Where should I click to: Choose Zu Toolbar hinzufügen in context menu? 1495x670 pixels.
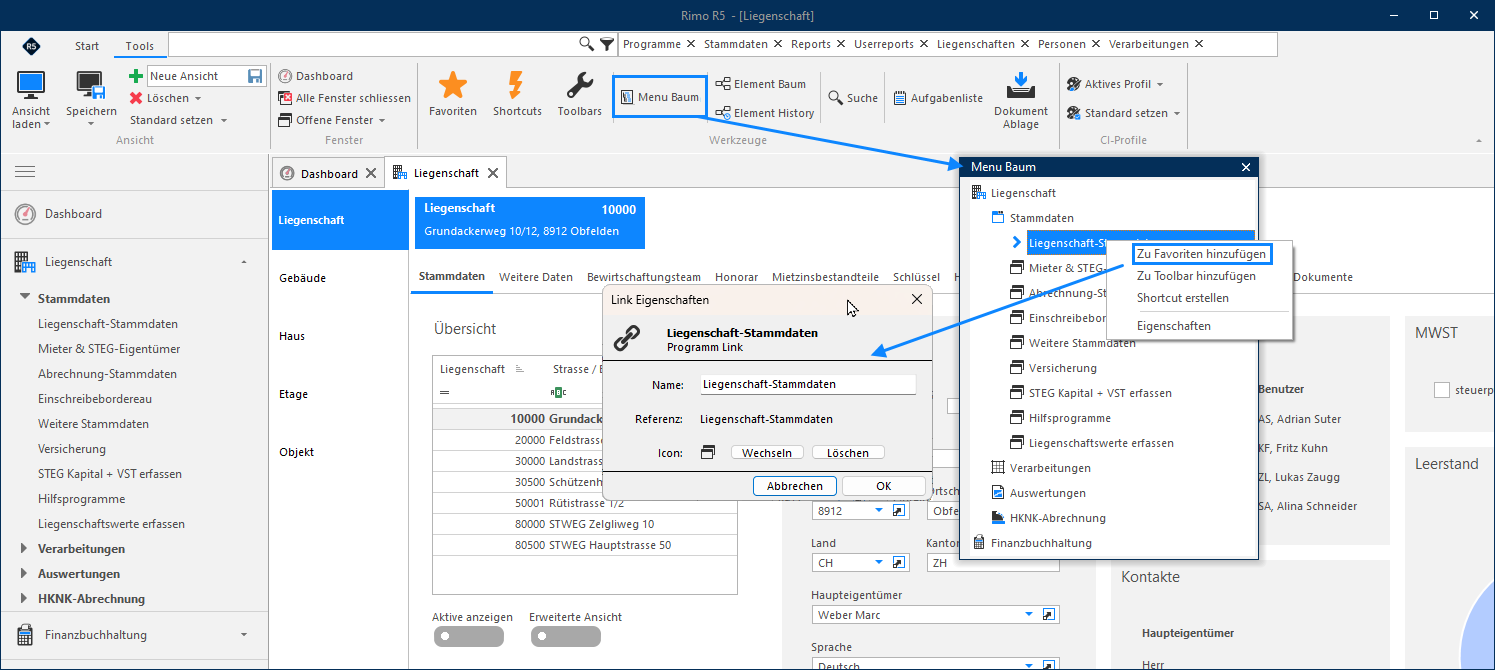(x=1196, y=276)
